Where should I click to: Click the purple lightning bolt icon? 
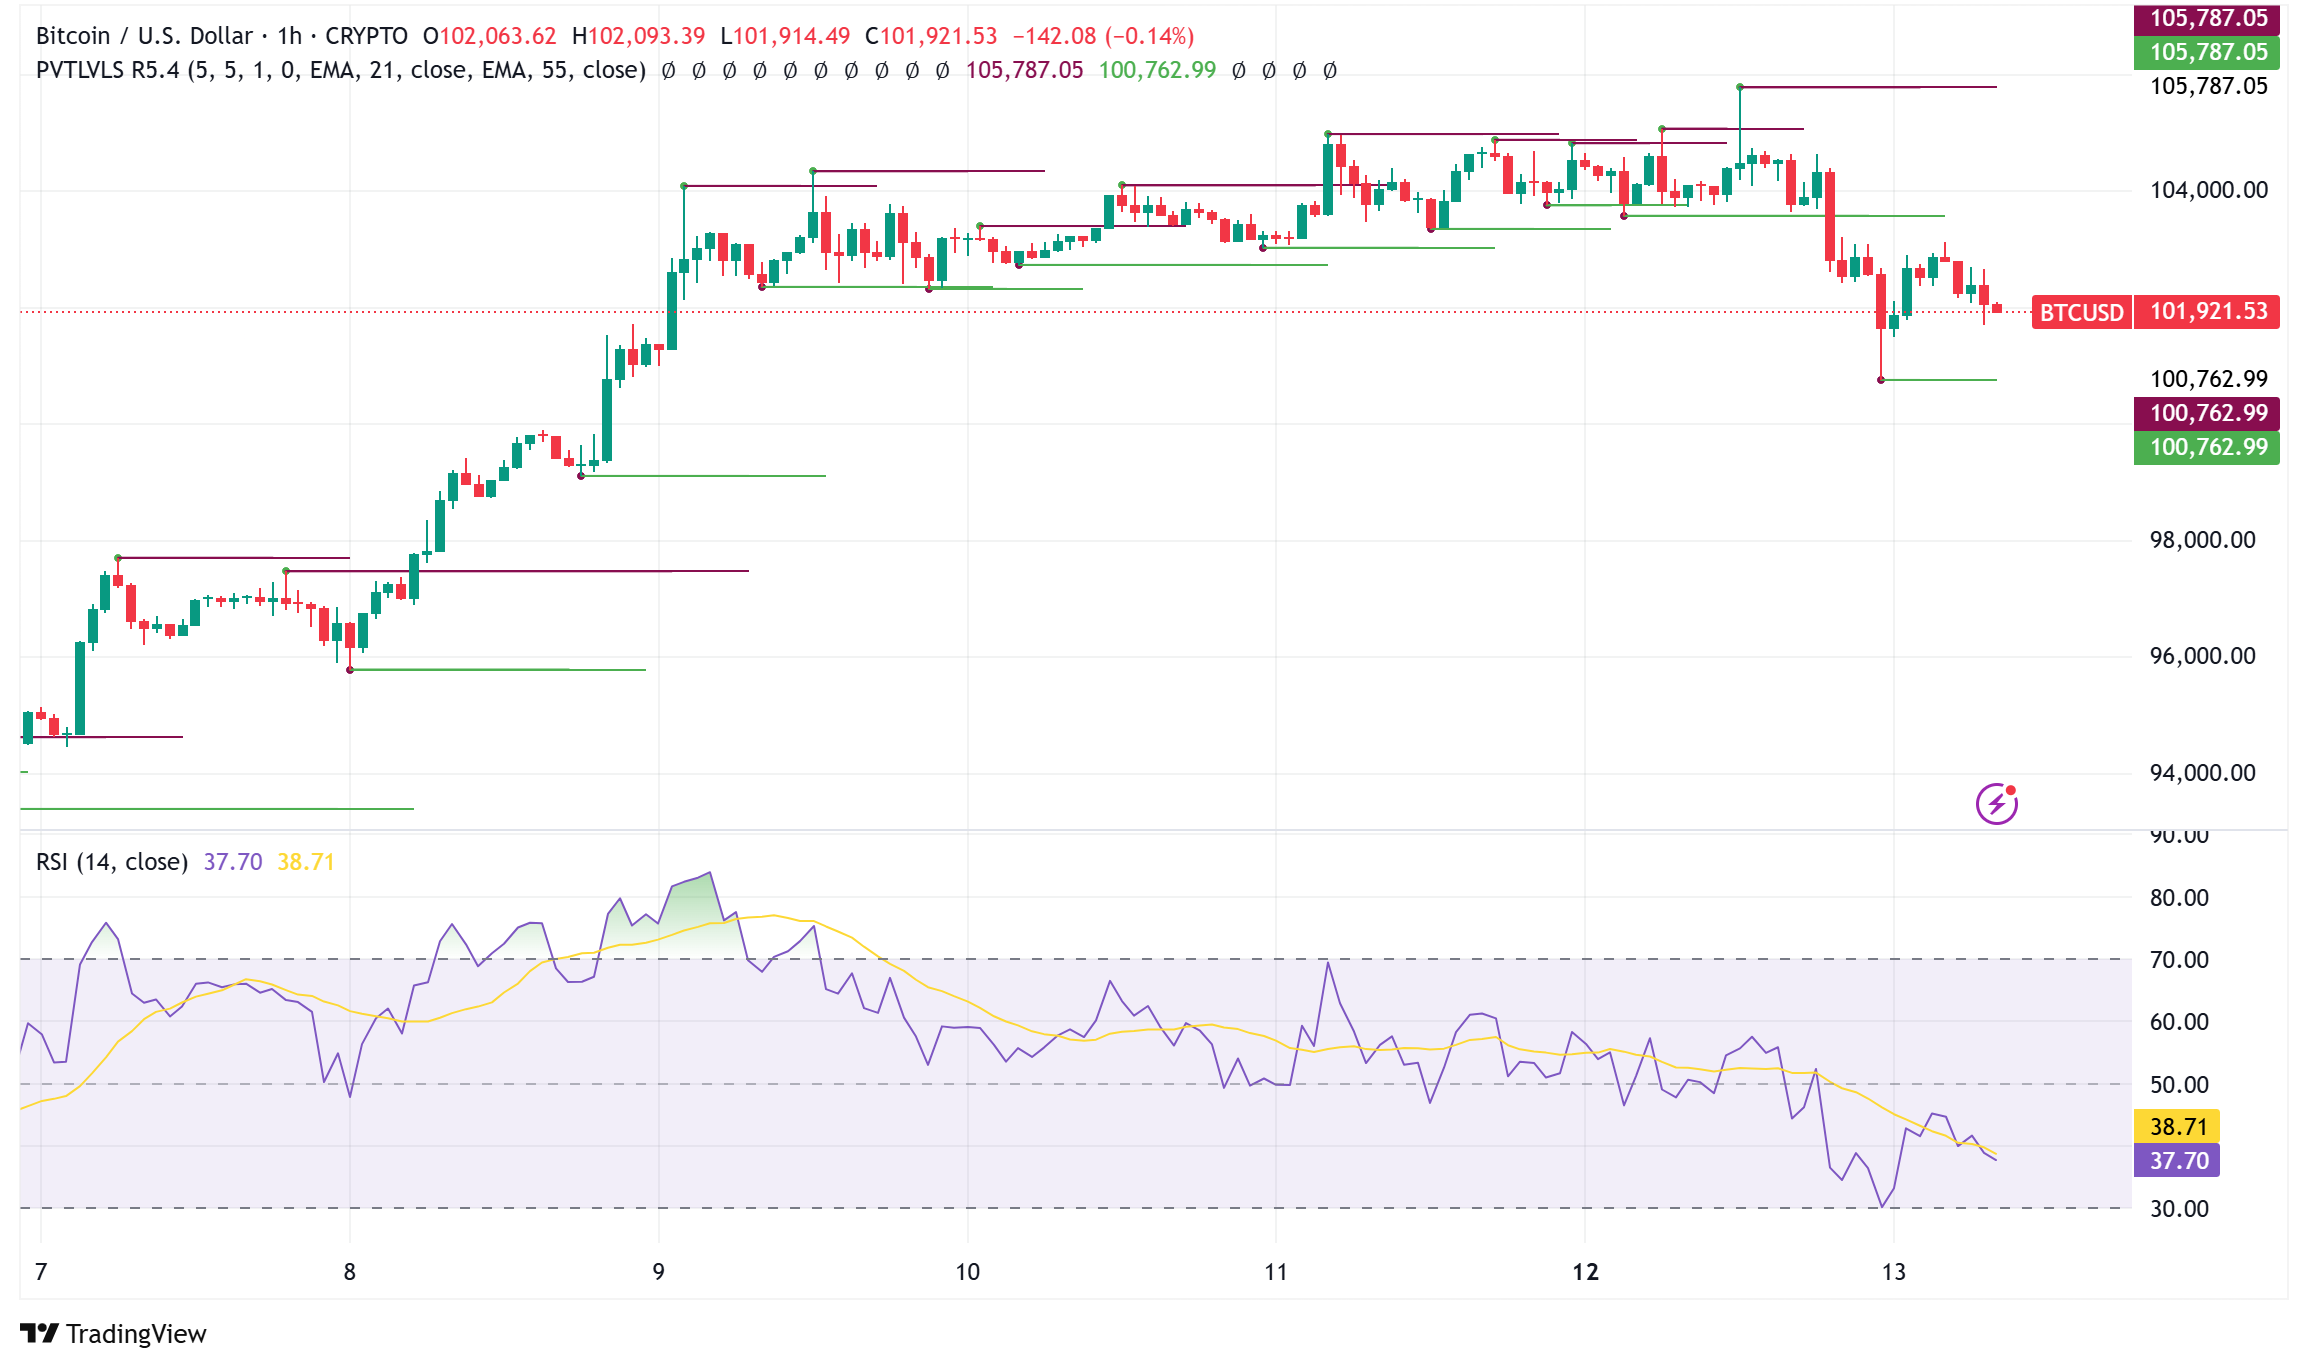point(1996,804)
